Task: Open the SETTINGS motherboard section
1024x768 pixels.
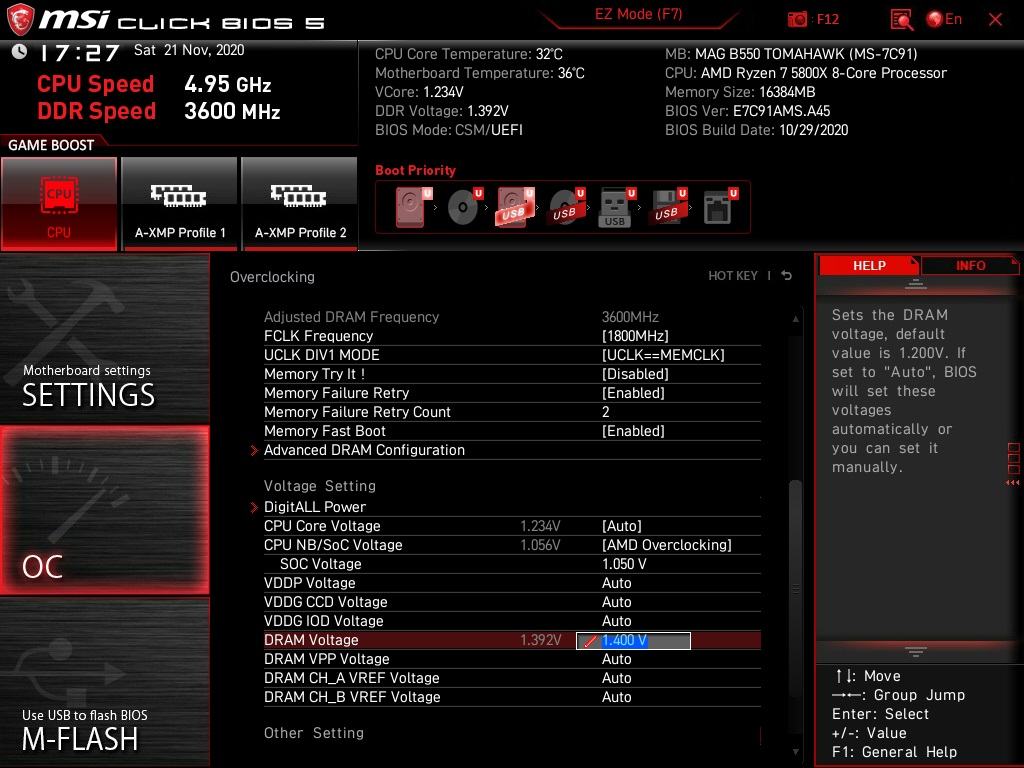Action: click(x=104, y=339)
